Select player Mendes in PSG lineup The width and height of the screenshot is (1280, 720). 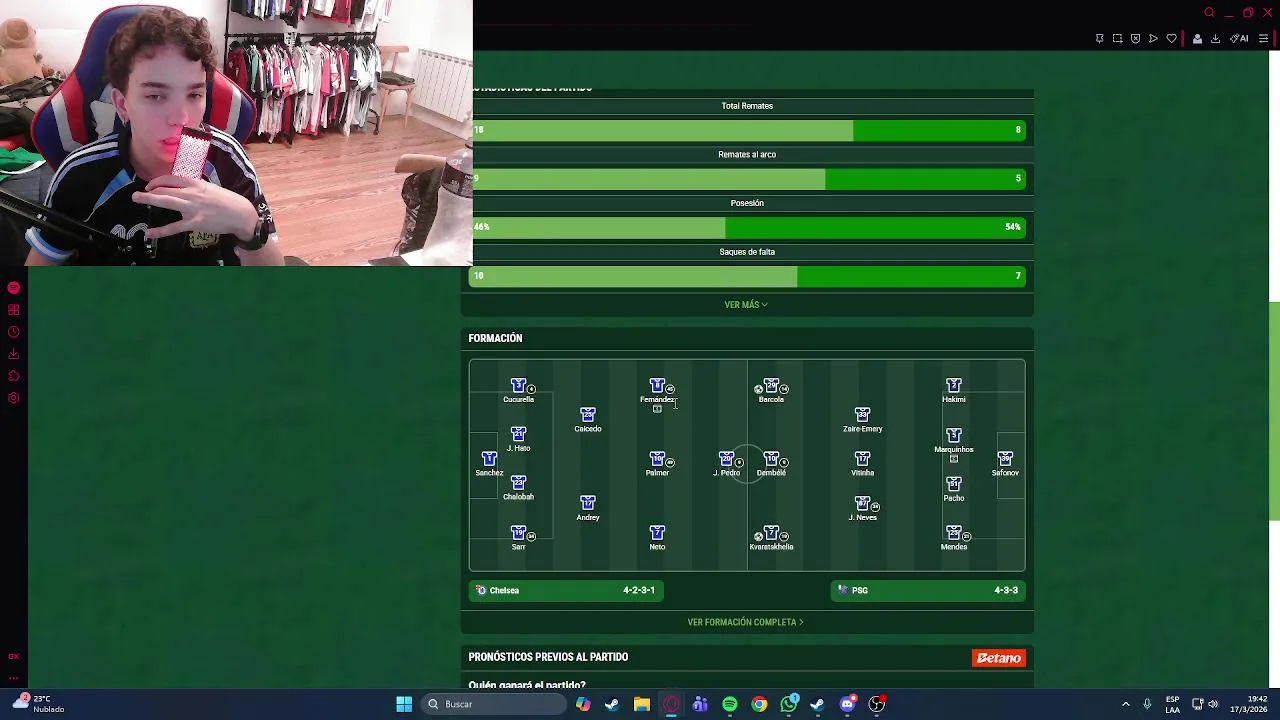[x=954, y=538]
